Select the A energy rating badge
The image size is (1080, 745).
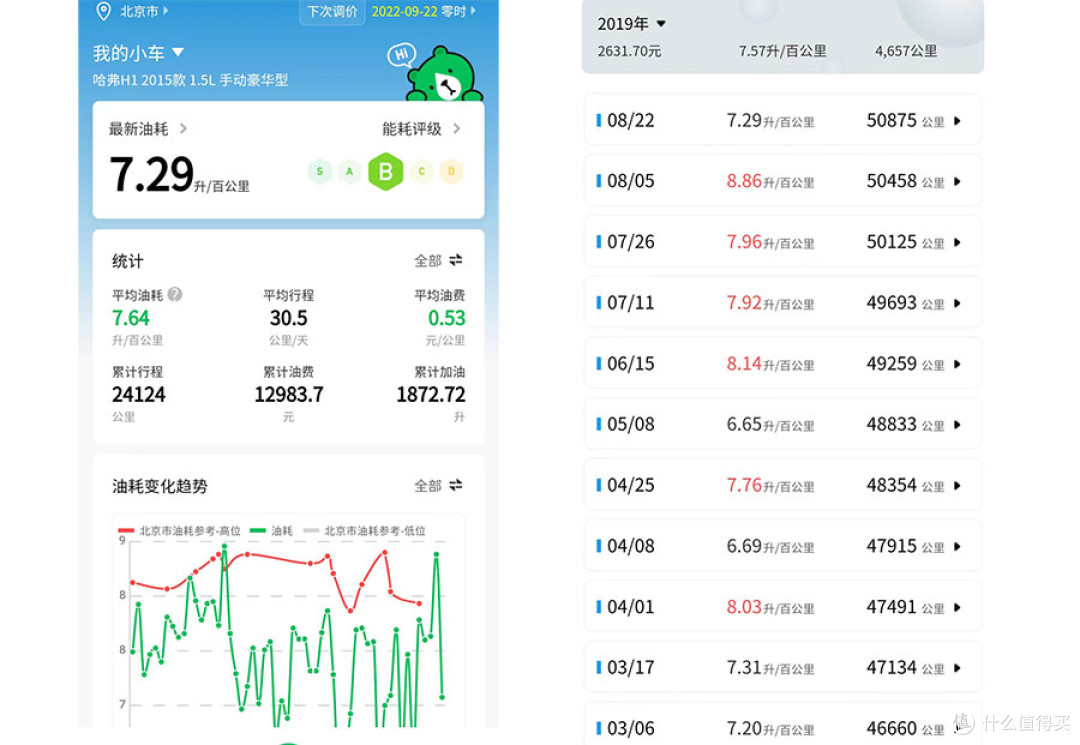pyautogui.click(x=349, y=171)
